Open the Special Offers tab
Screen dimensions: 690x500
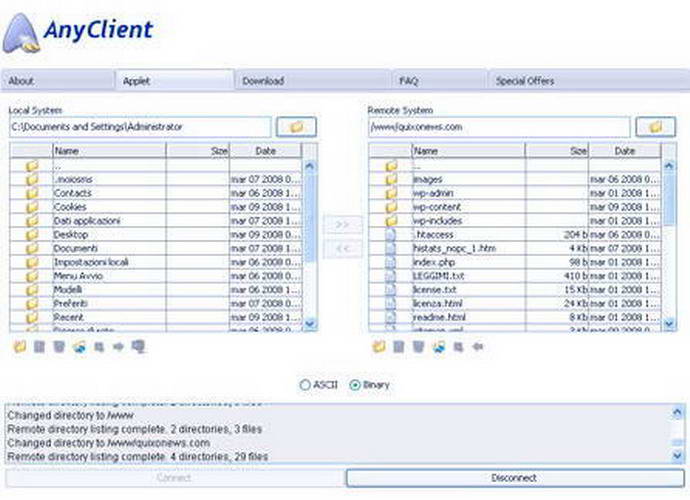pyautogui.click(x=588, y=81)
